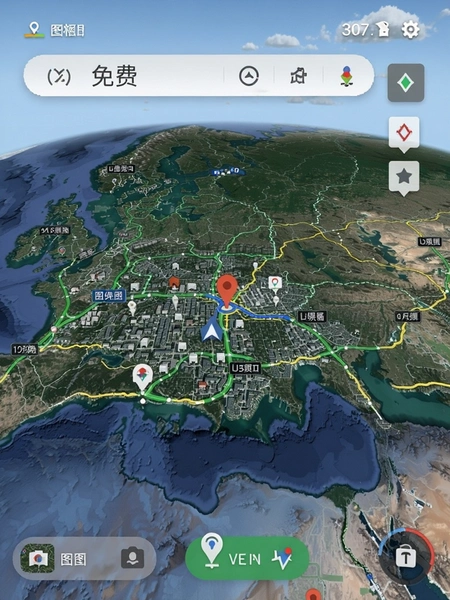Select the white Google-style pin east of center
The height and width of the screenshot is (600, 450).
[275, 285]
